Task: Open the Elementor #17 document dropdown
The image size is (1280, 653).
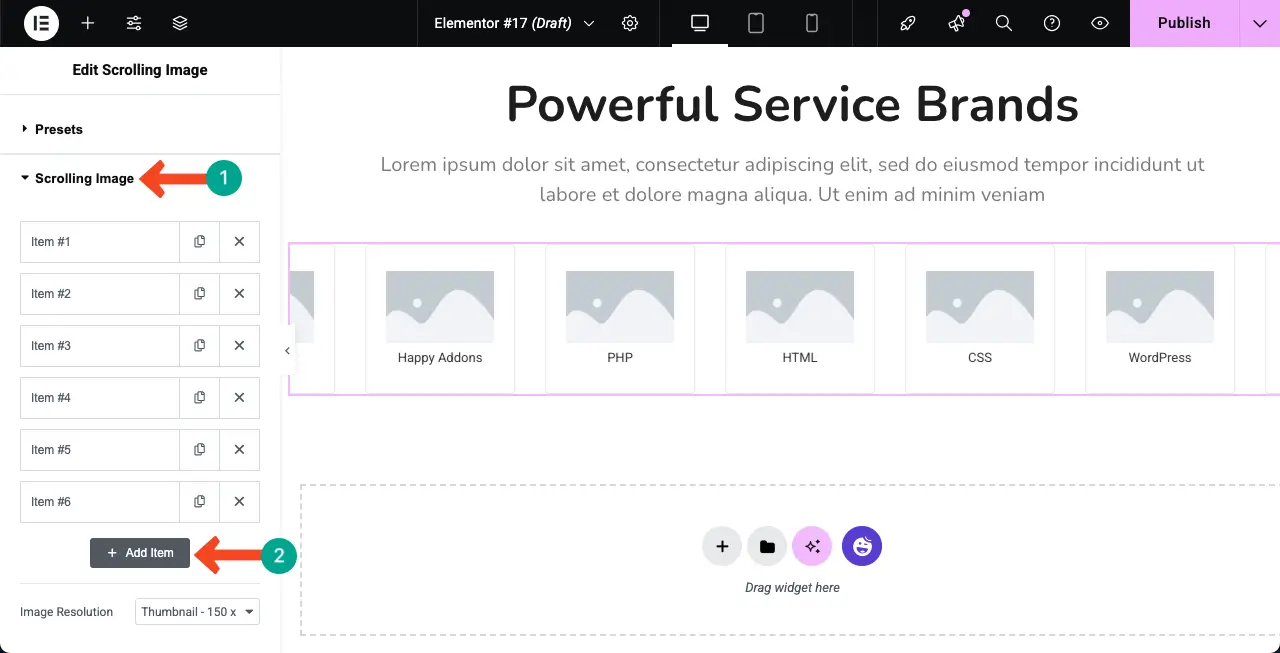Action: [514, 23]
